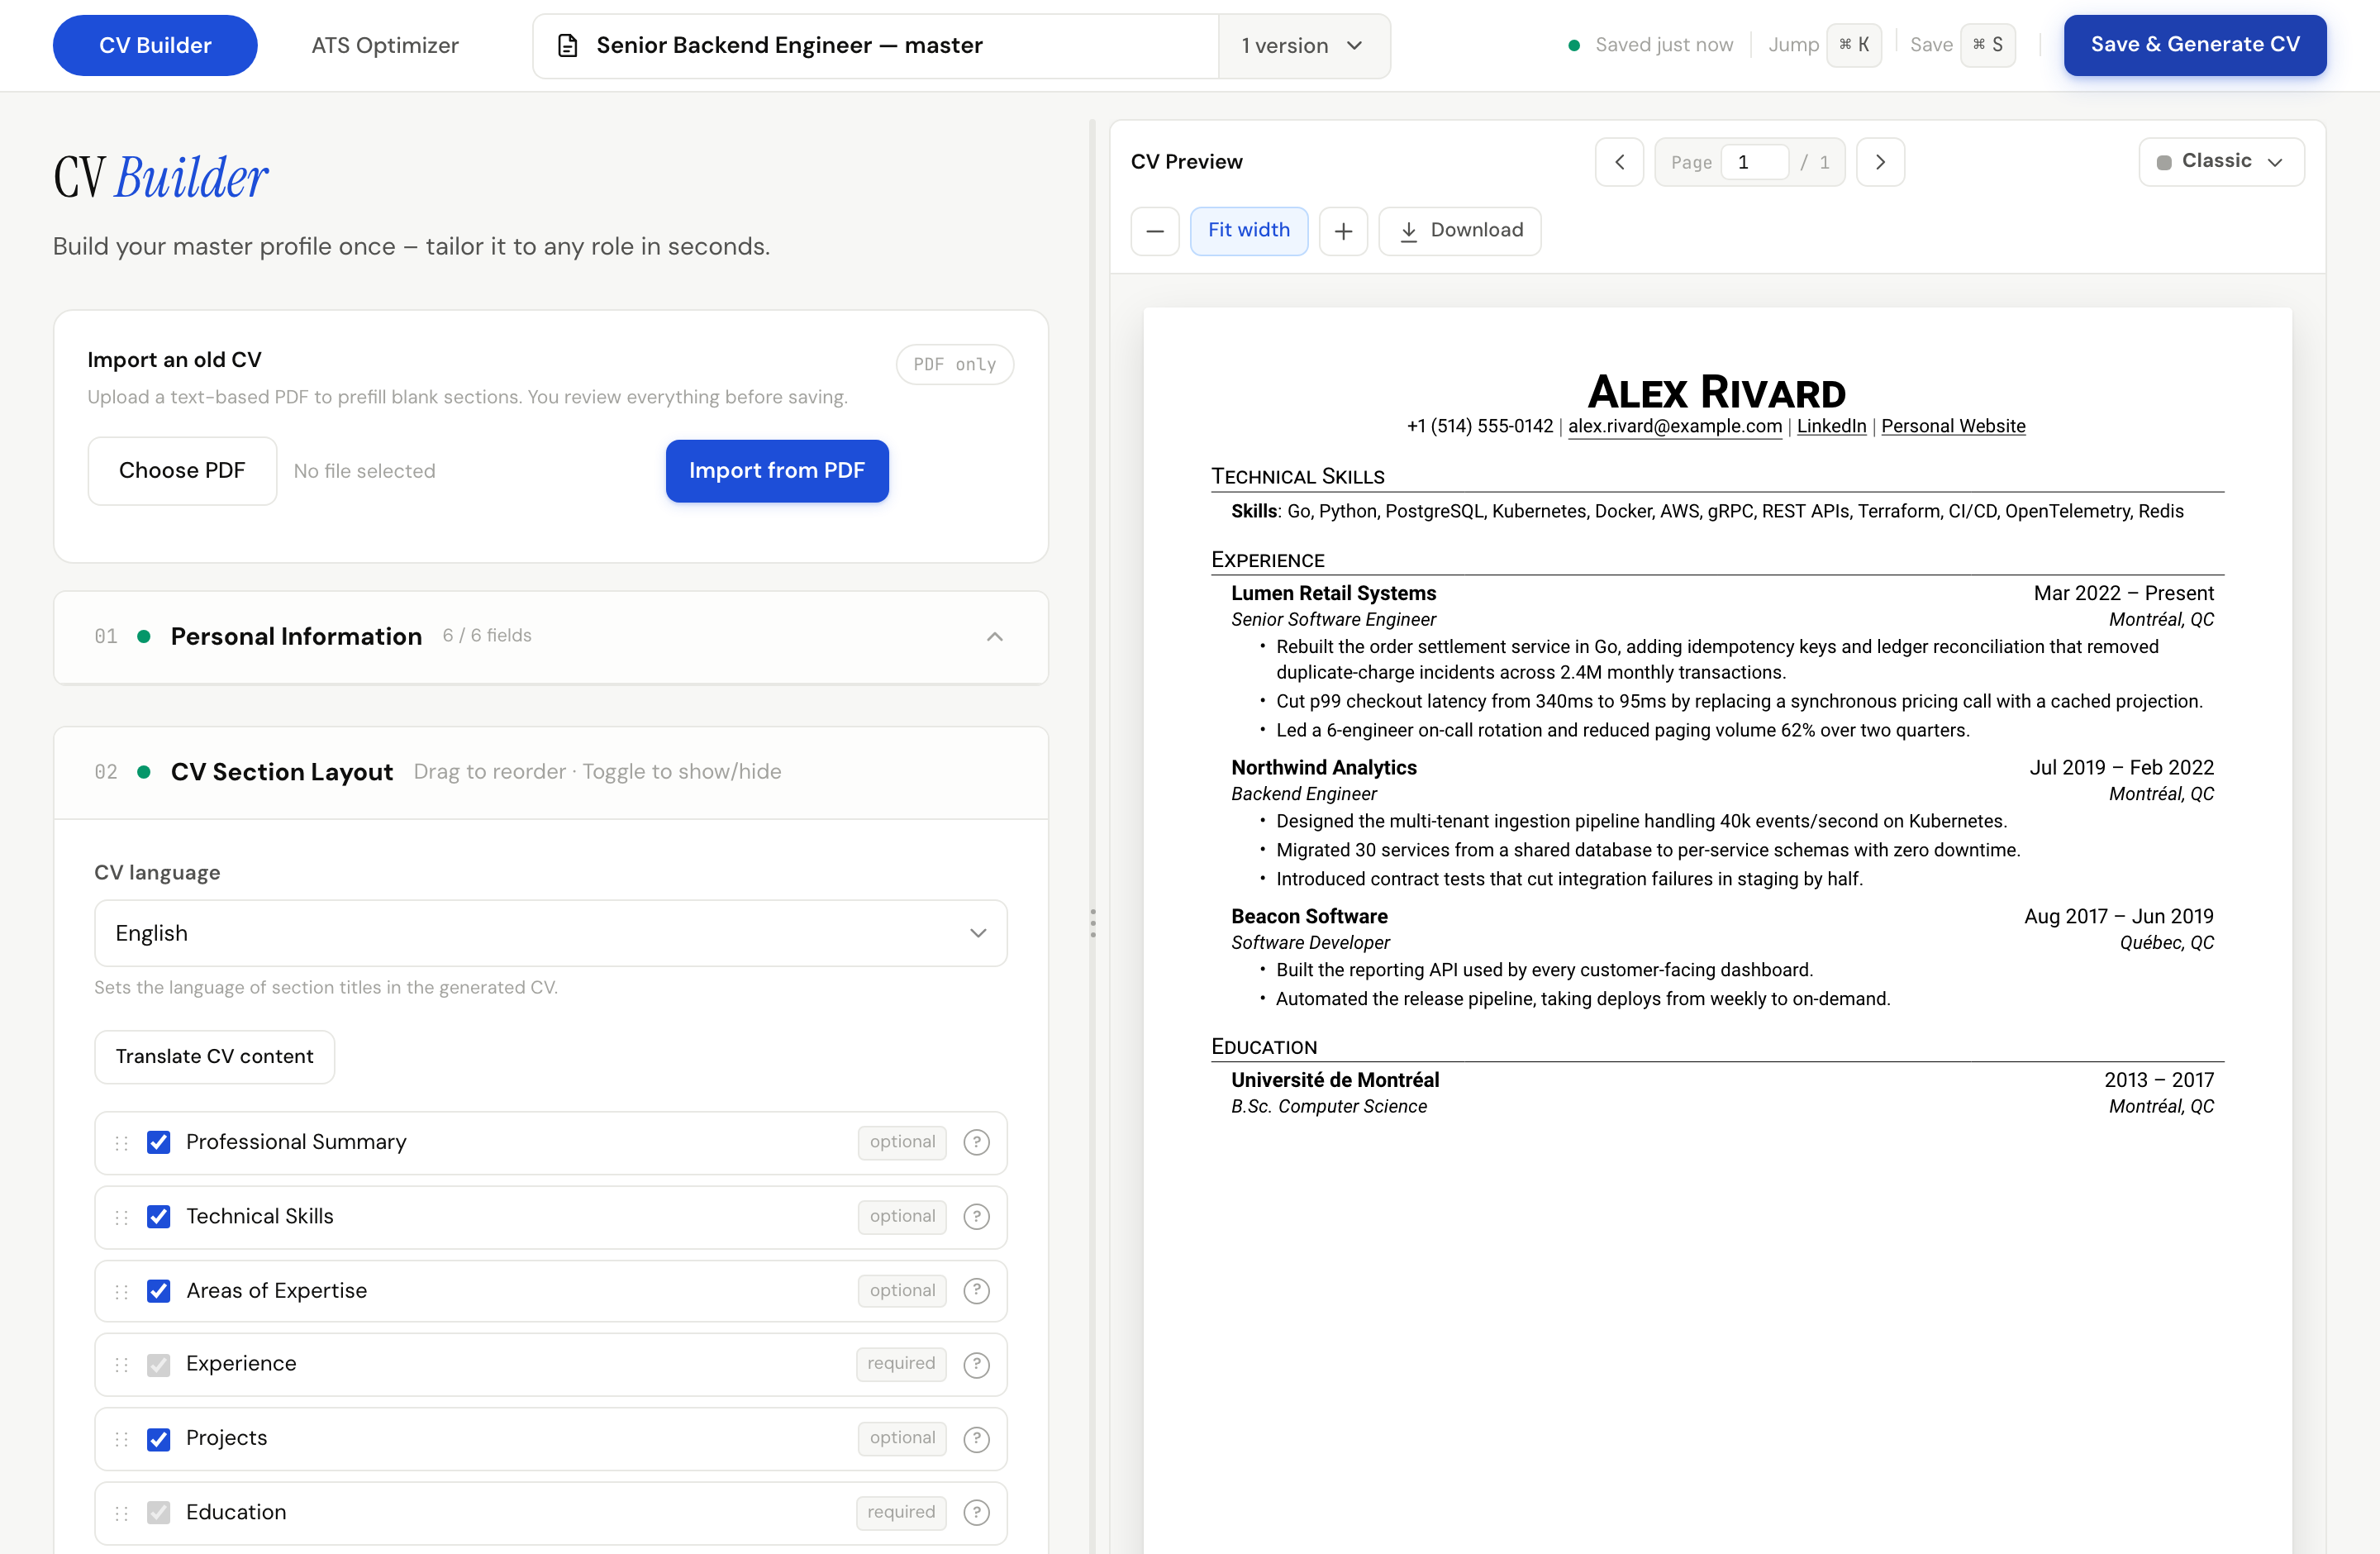The width and height of the screenshot is (2380, 1554).
Task: Click the page number input field
Action: pyautogui.click(x=1754, y=162)
